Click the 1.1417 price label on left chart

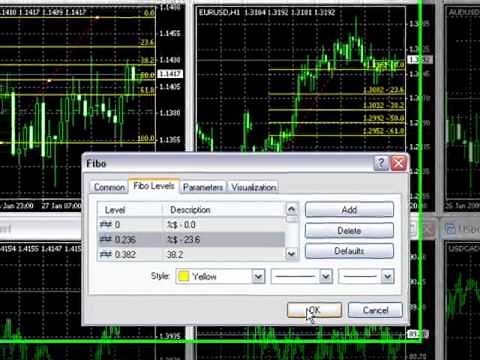coord(170,74)
